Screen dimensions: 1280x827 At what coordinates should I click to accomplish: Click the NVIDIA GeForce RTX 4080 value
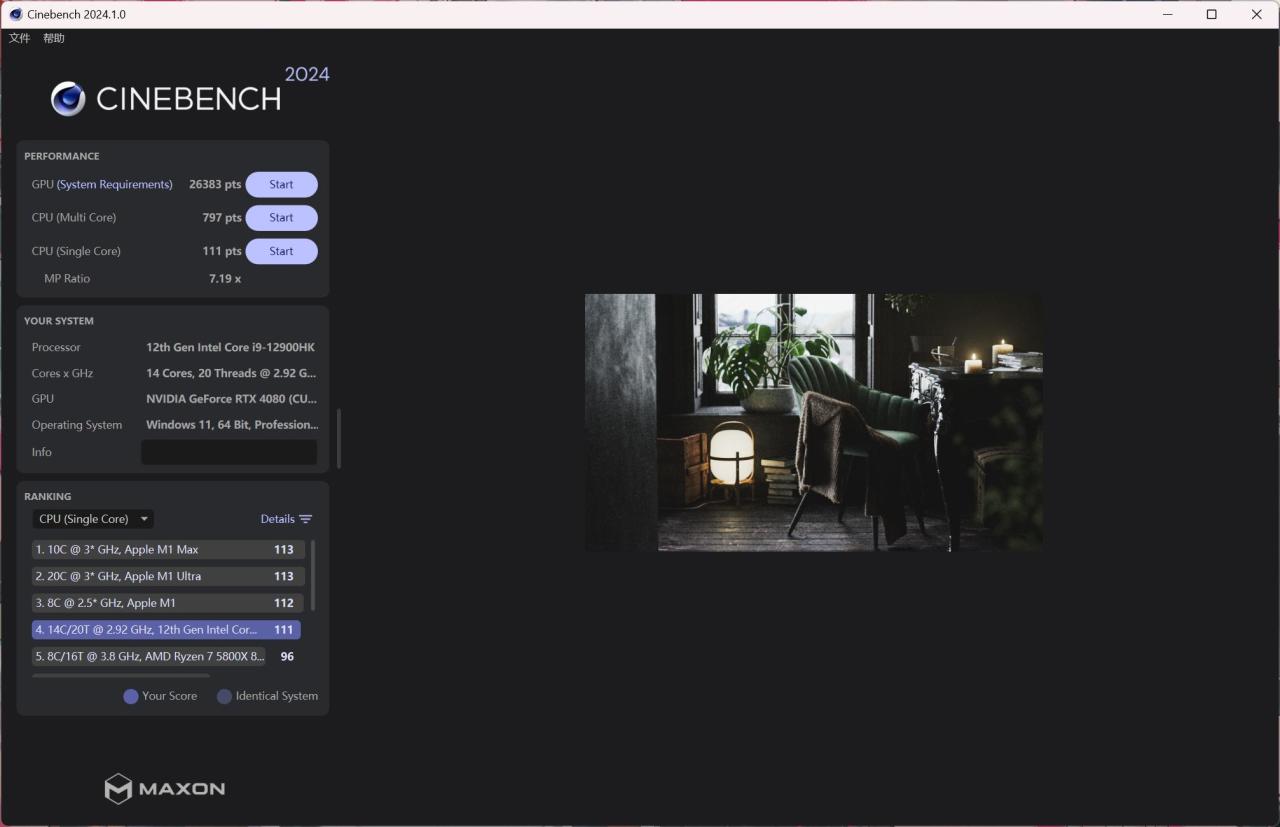[x=232, y=399]
